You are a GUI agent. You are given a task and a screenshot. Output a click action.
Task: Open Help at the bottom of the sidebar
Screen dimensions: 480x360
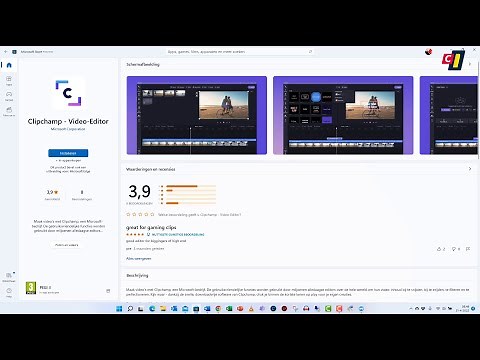(9, 292)
